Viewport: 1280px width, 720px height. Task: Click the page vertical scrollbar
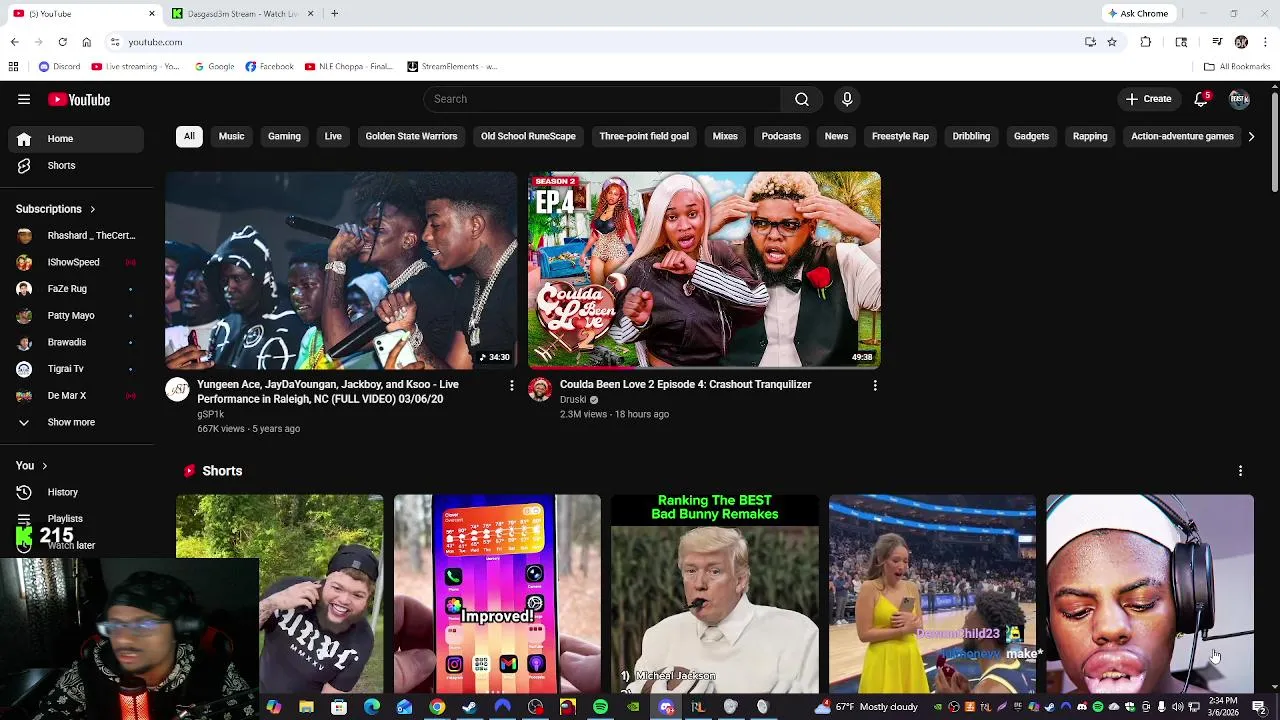click(1274, 140)
